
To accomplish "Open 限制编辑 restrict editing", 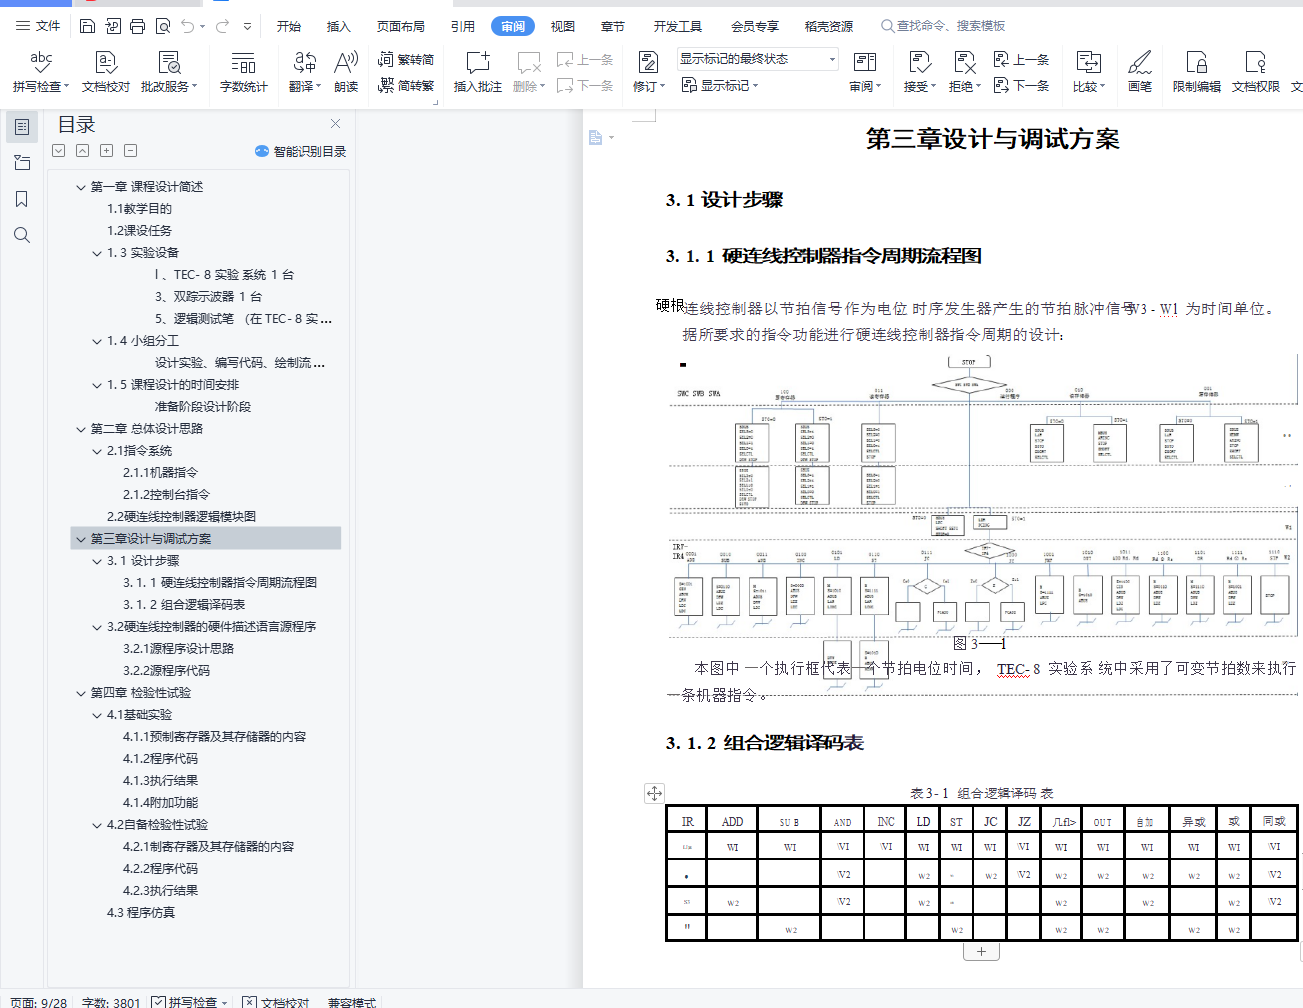I will [1197, 73].
